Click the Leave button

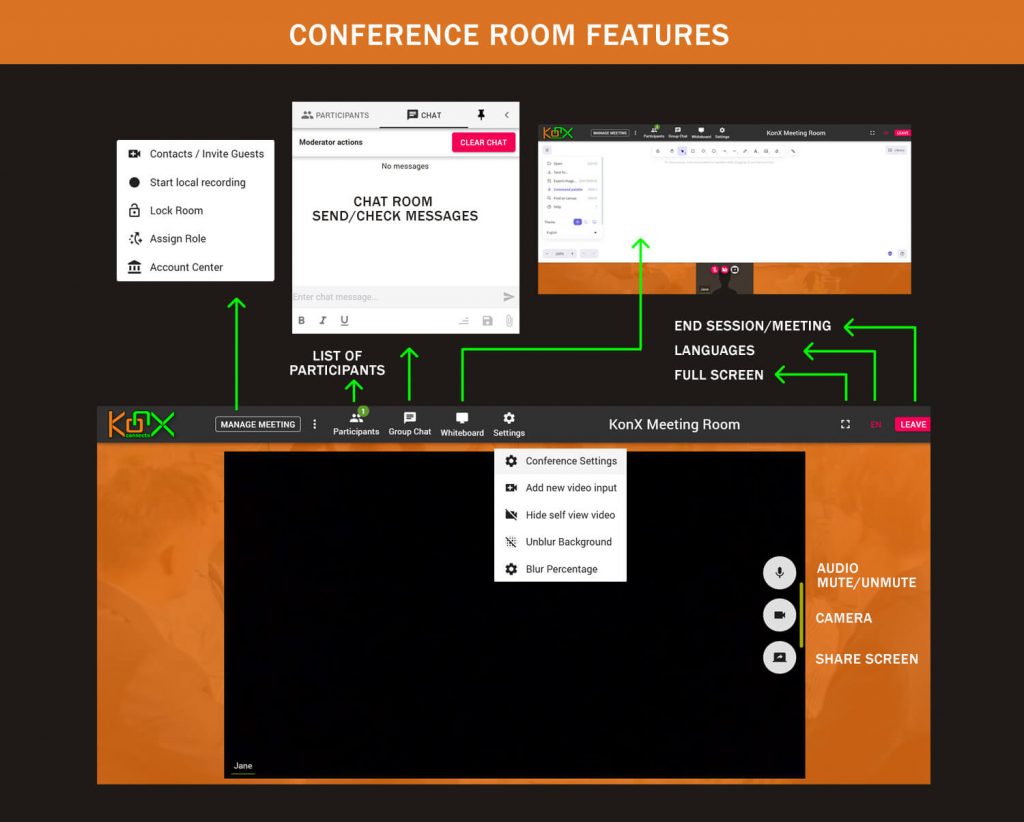point(912,424)
